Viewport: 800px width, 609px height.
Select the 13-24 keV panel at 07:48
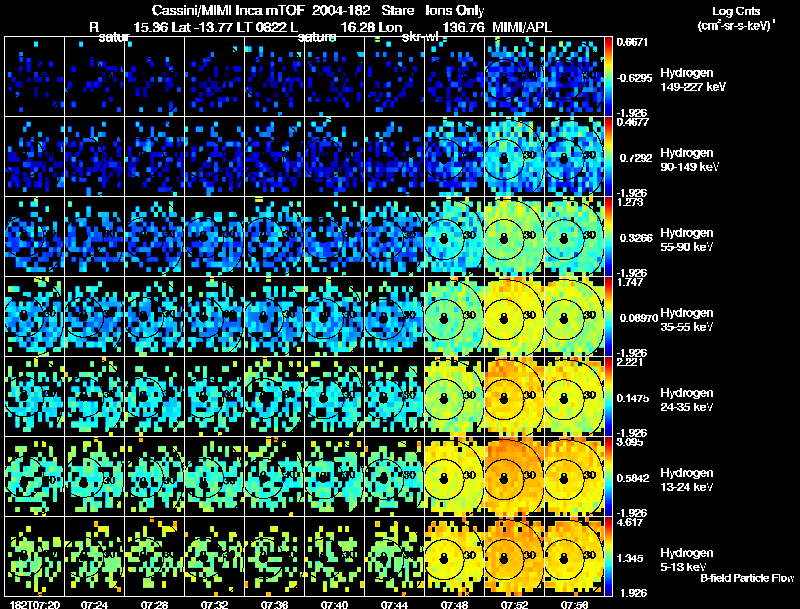(454, 477)
